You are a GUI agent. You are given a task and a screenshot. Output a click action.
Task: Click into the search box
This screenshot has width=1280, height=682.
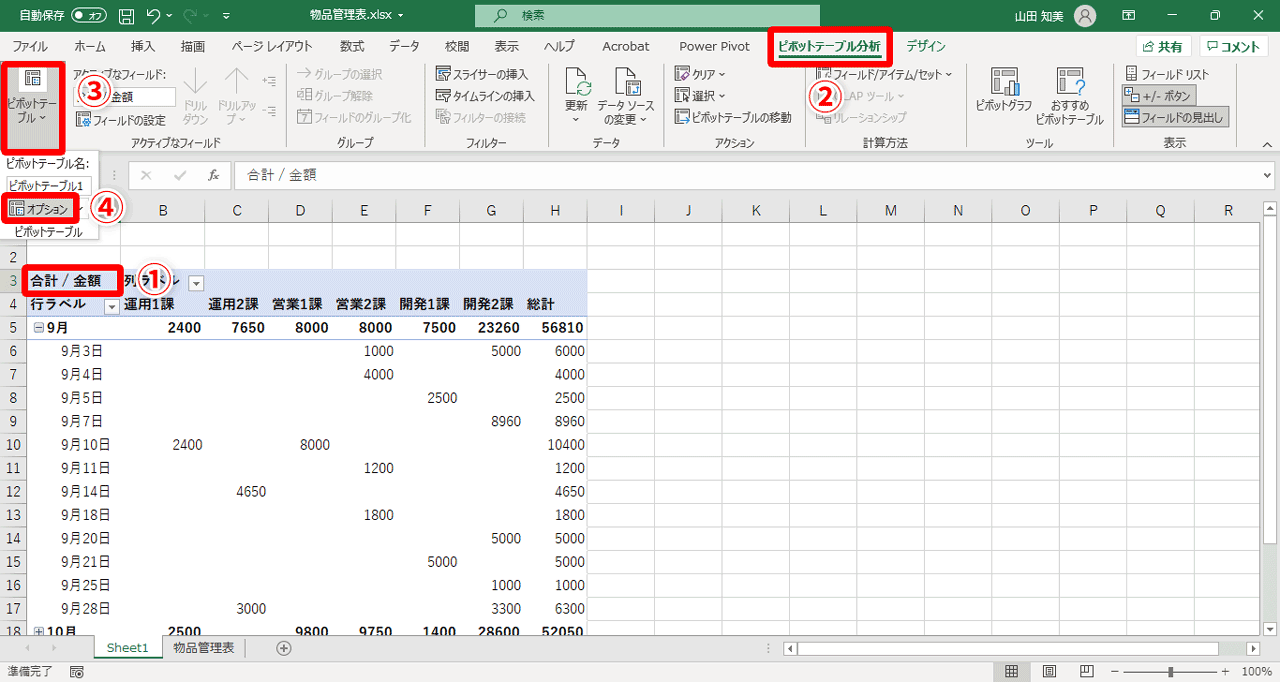point(647,16)
